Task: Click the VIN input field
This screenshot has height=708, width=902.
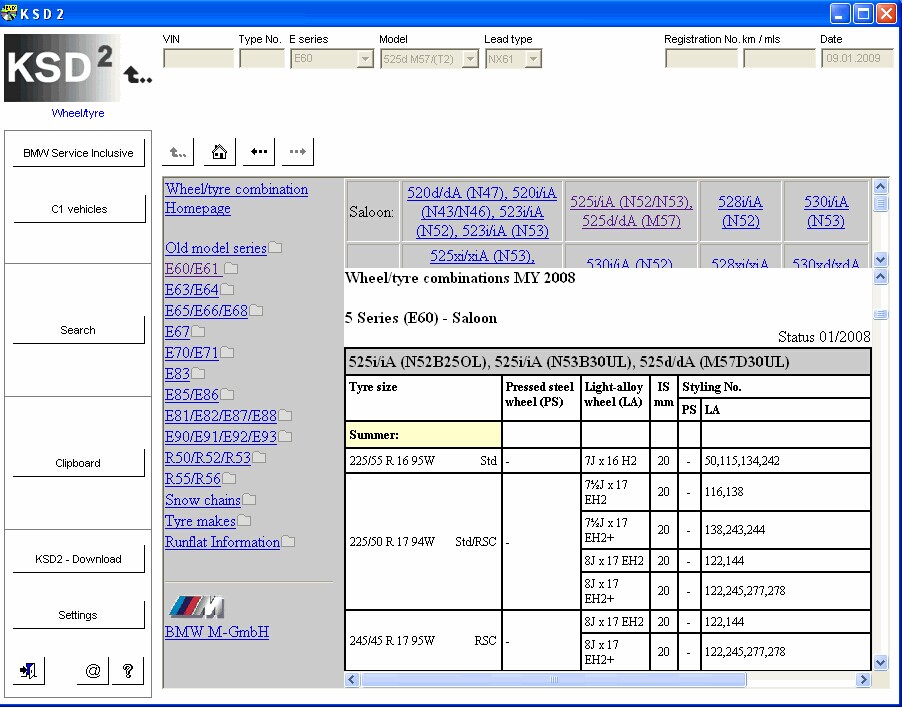Action: pos(198,59)
